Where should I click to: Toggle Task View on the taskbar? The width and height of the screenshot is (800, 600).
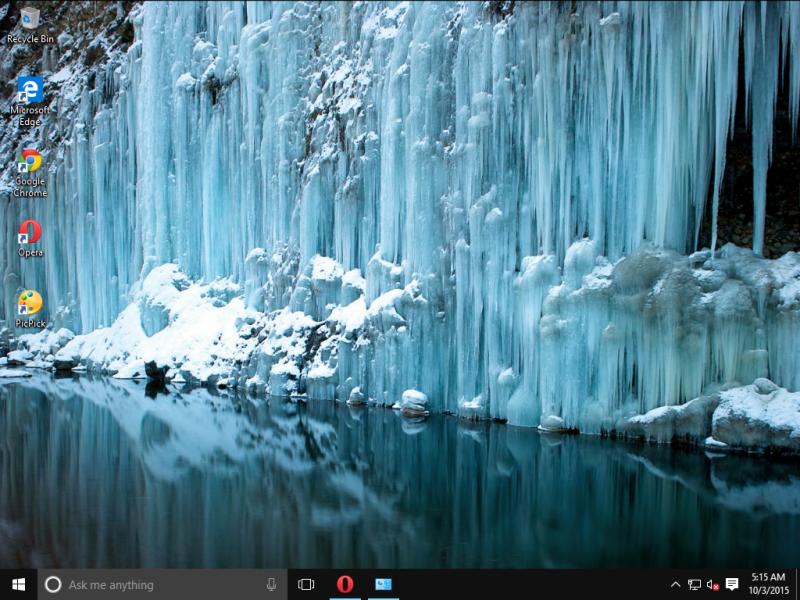pyautogui.click(x=307, y=583)
